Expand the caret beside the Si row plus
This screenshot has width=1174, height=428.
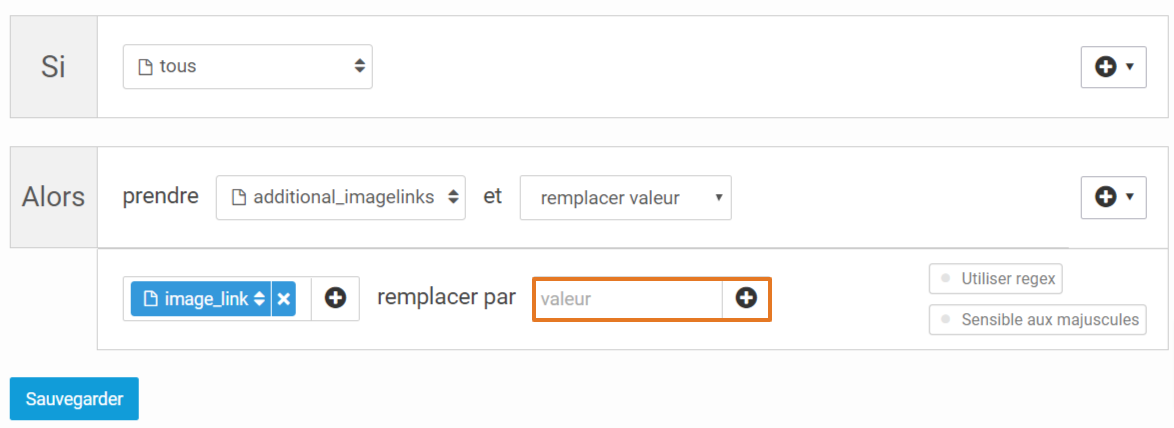point(1131,67)
